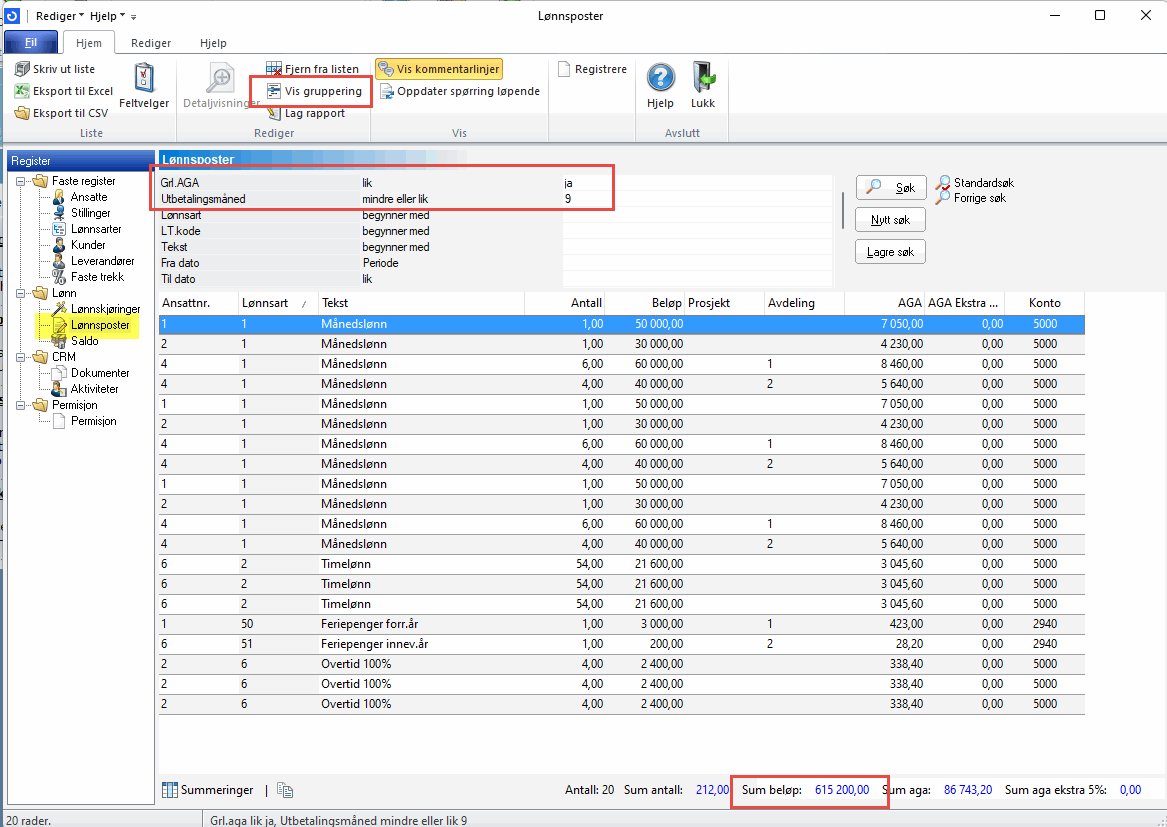Collapse the CRM tree folder
This screenshot has width=1167, height=827.
pos(21,357)
